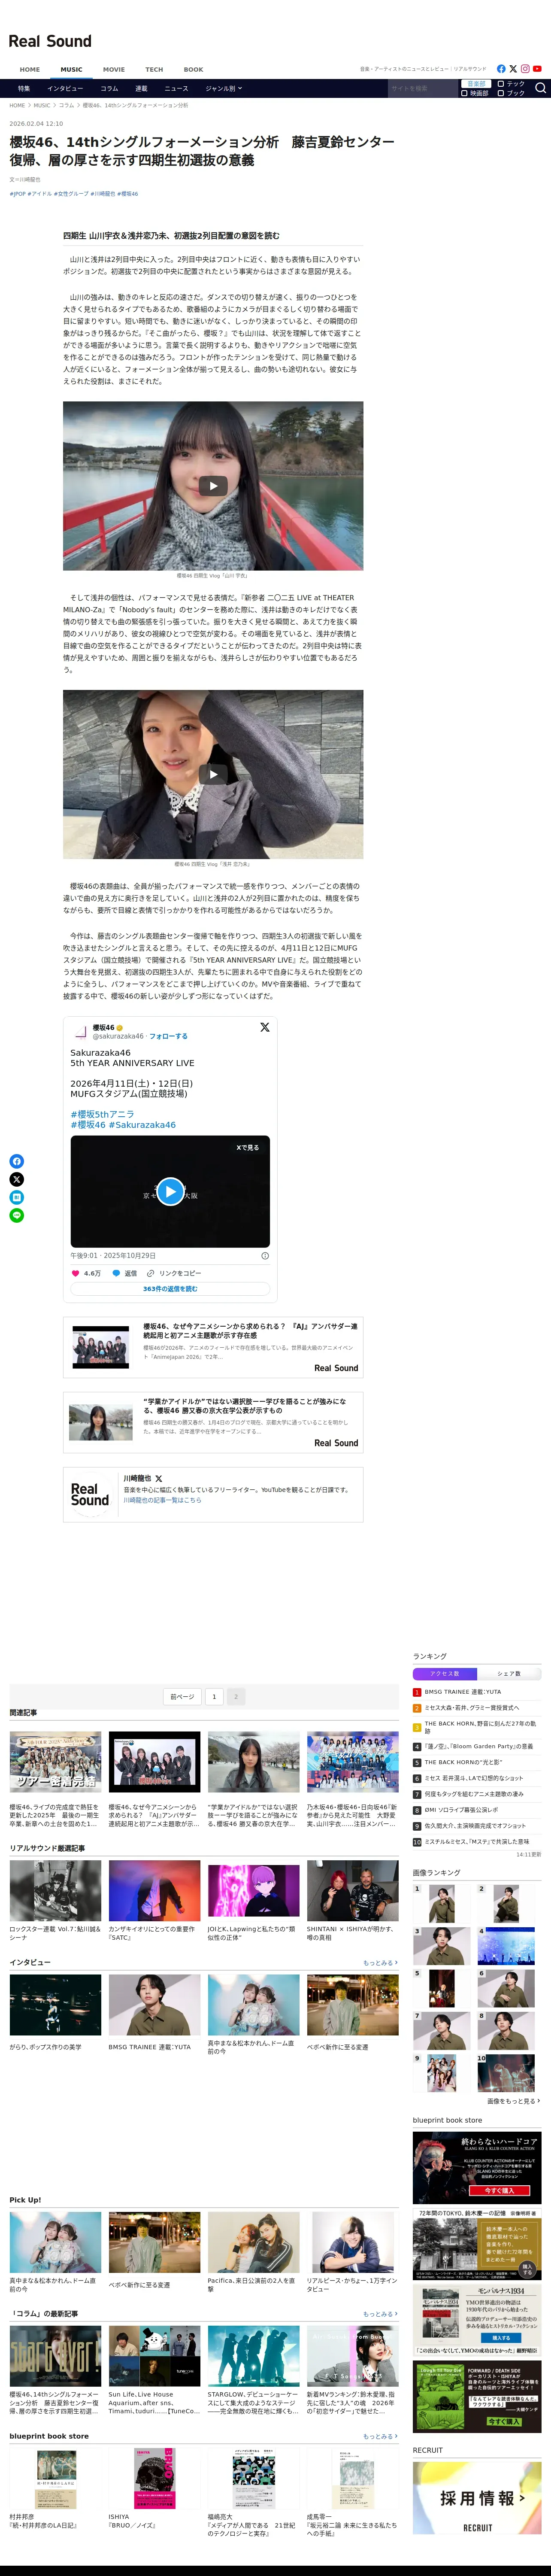Play embedded tweet video
This screenshot has width=551, height=2576.
click(x=170, y=1191)
